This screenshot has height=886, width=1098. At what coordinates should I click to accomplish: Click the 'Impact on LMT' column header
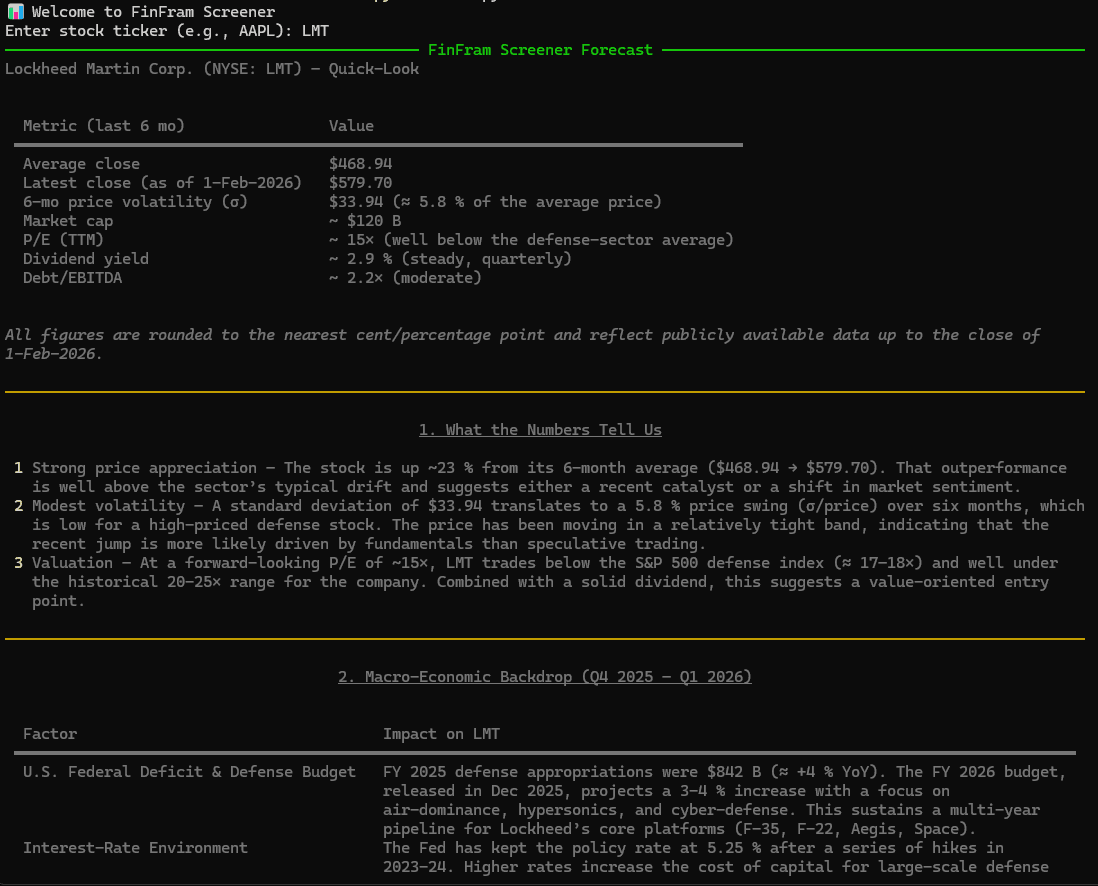tap(441, 733)
